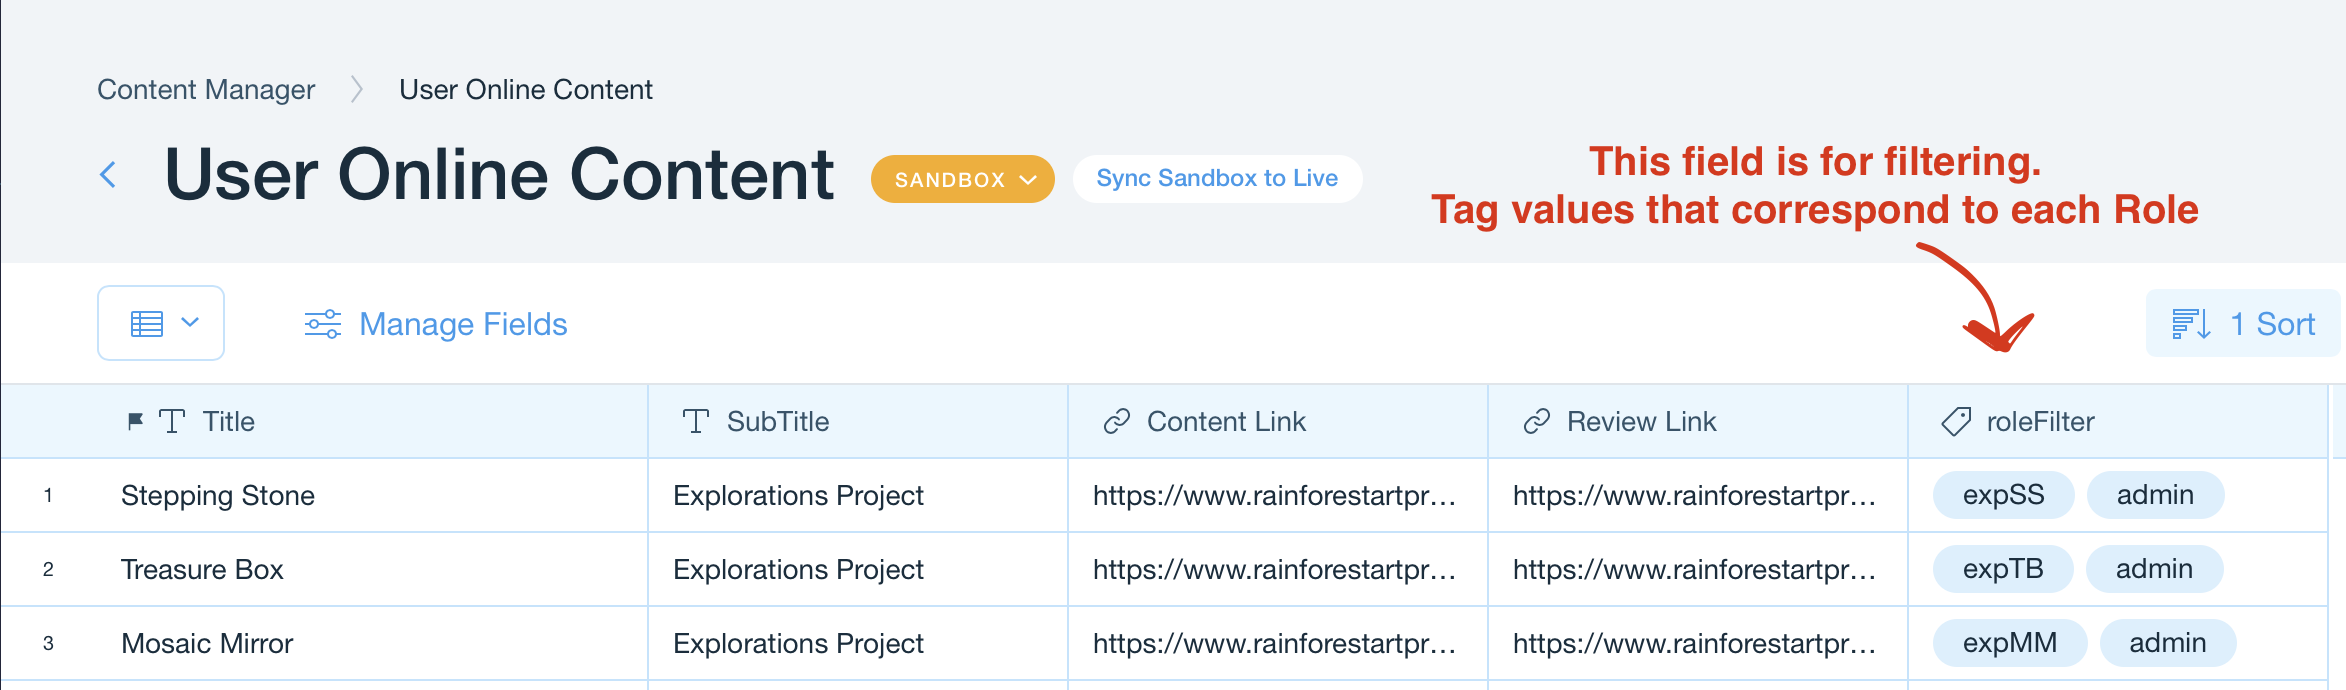Click Sync Sandbox to Live
This screenshot has height=690, width=2346.
pyautogui.click(x=1216, y=179)
